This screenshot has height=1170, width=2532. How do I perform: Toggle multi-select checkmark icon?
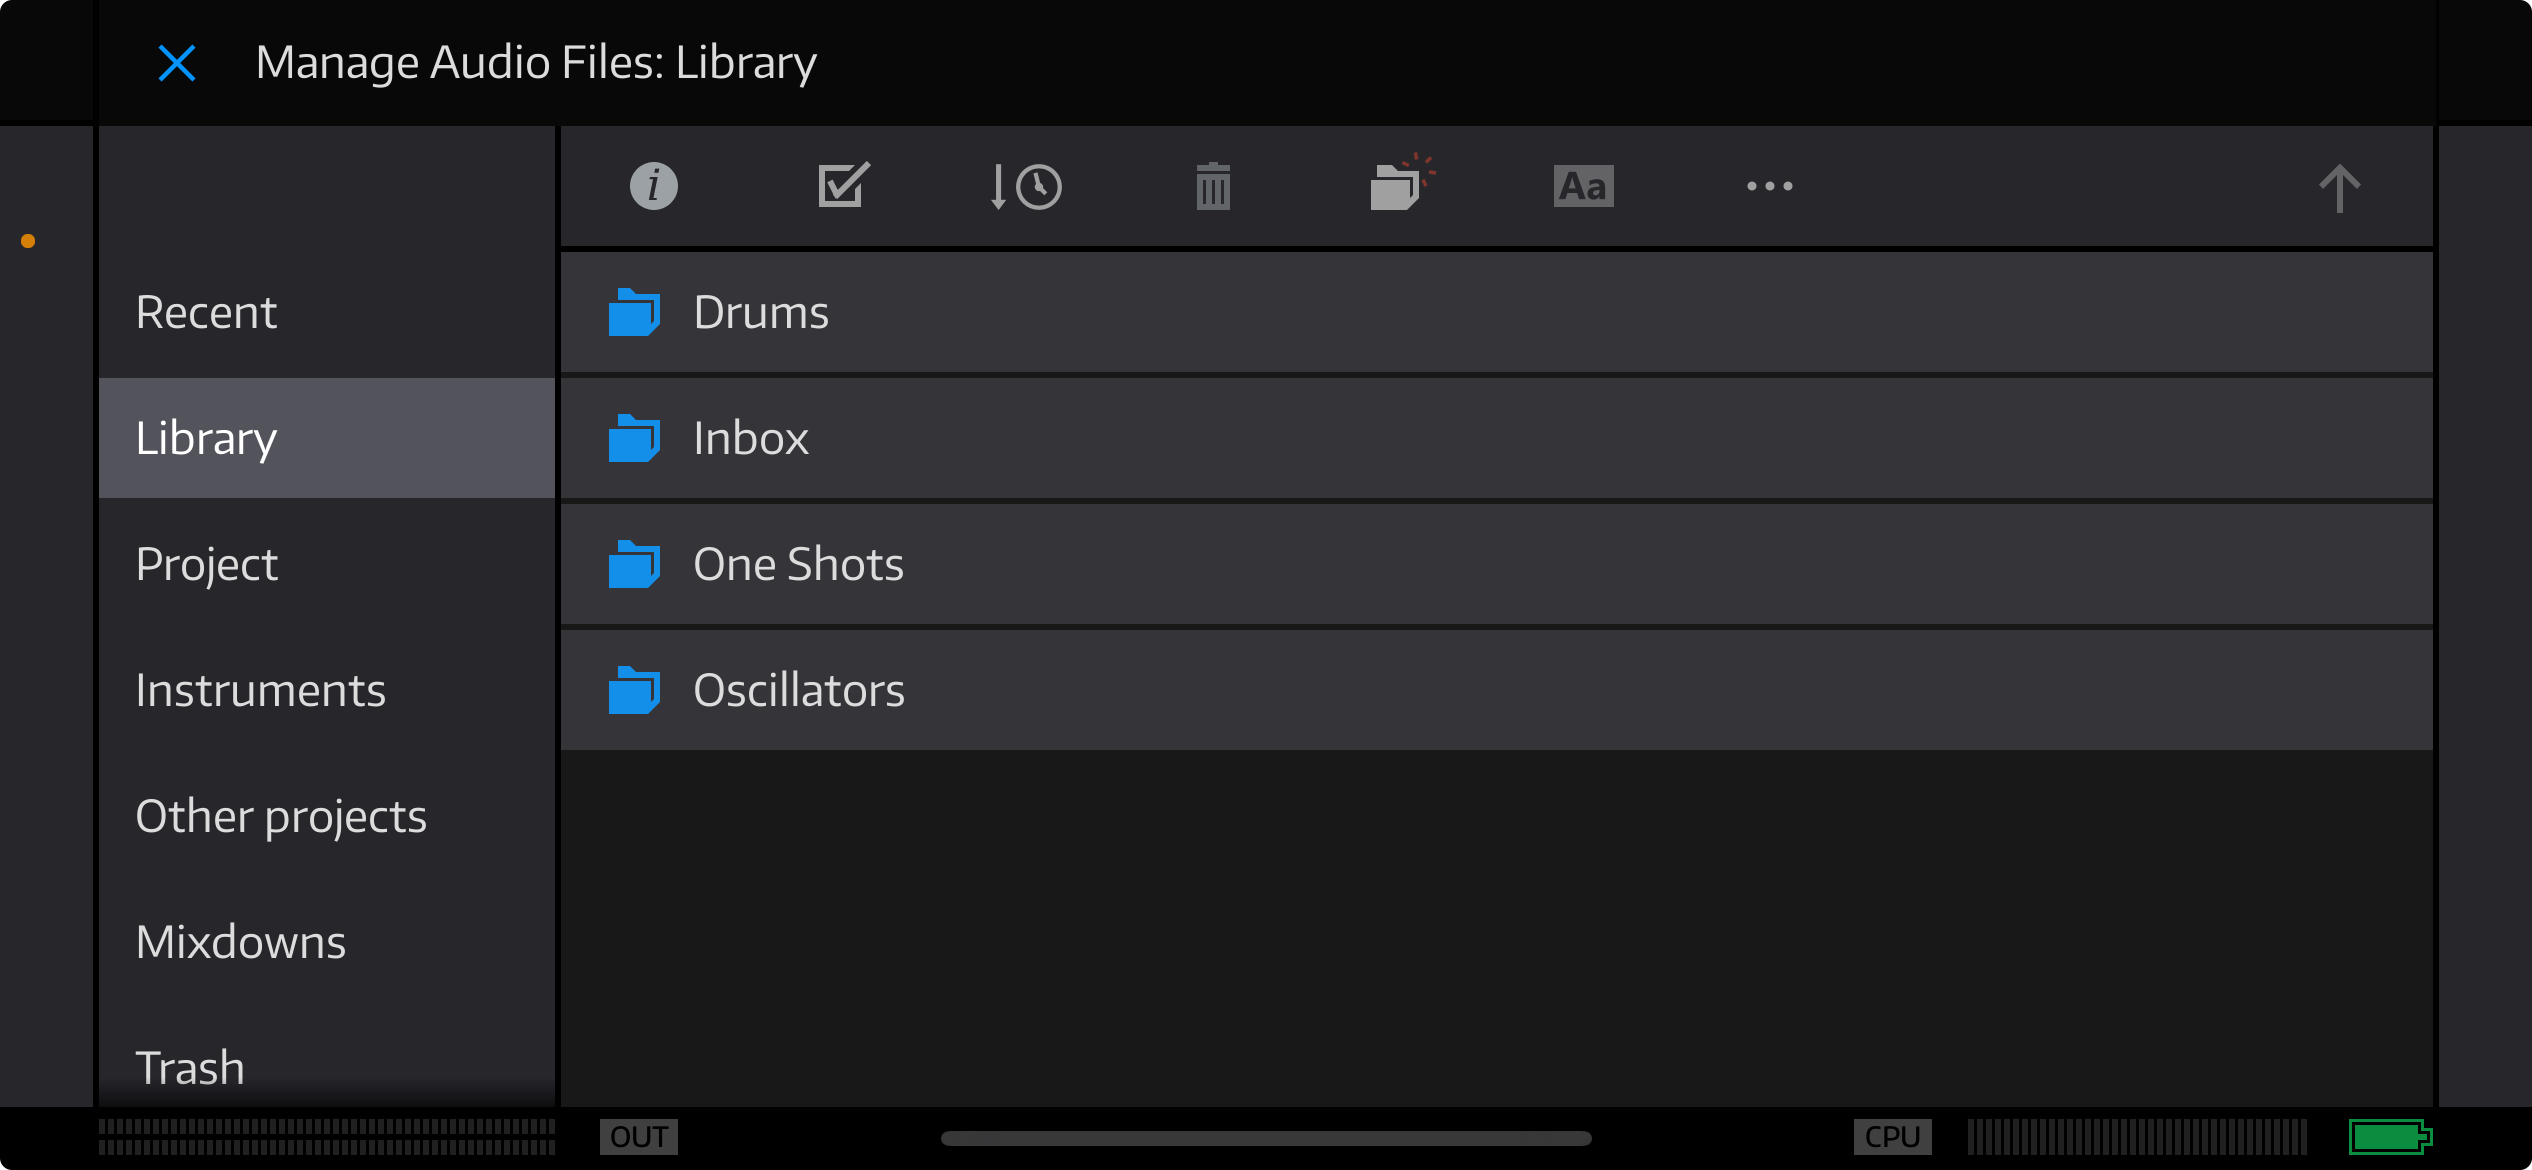(843, 185)
